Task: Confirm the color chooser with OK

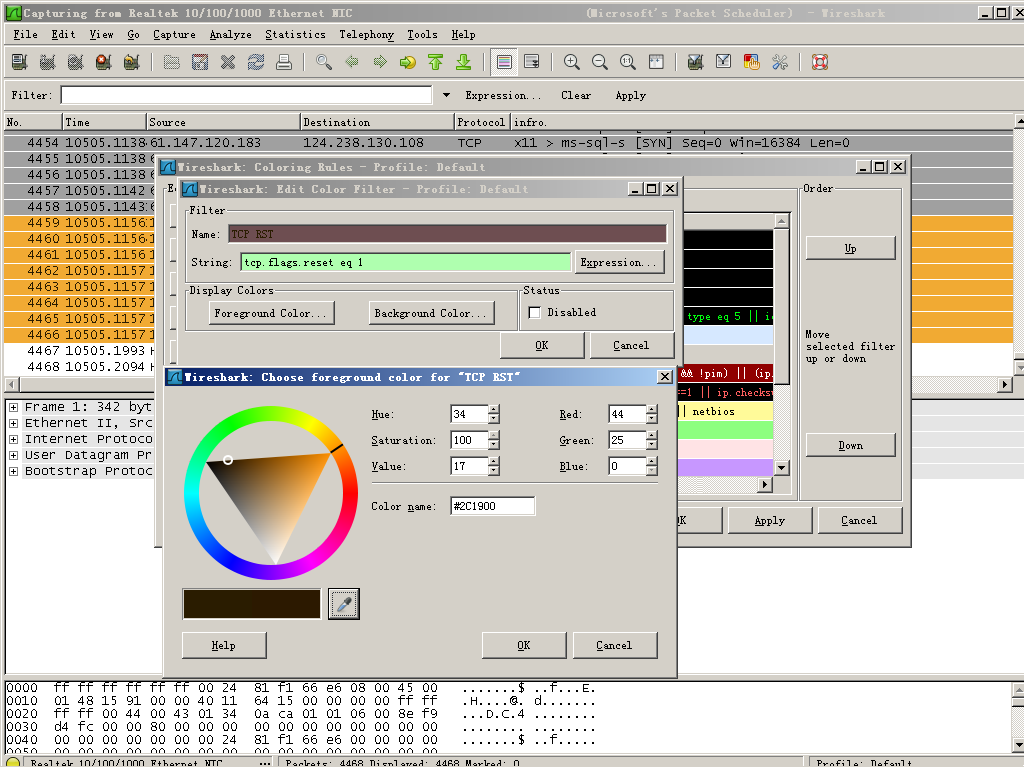Action: point(524,645)
